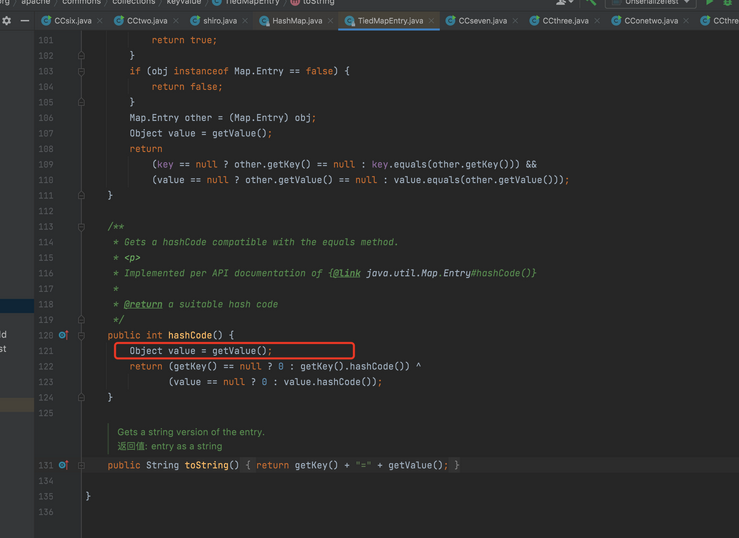The width and height of the screenshot is (739, 538).
Task: Close the CCtwo.java tab
Action: pyautogui.click(x=176, y=21)
